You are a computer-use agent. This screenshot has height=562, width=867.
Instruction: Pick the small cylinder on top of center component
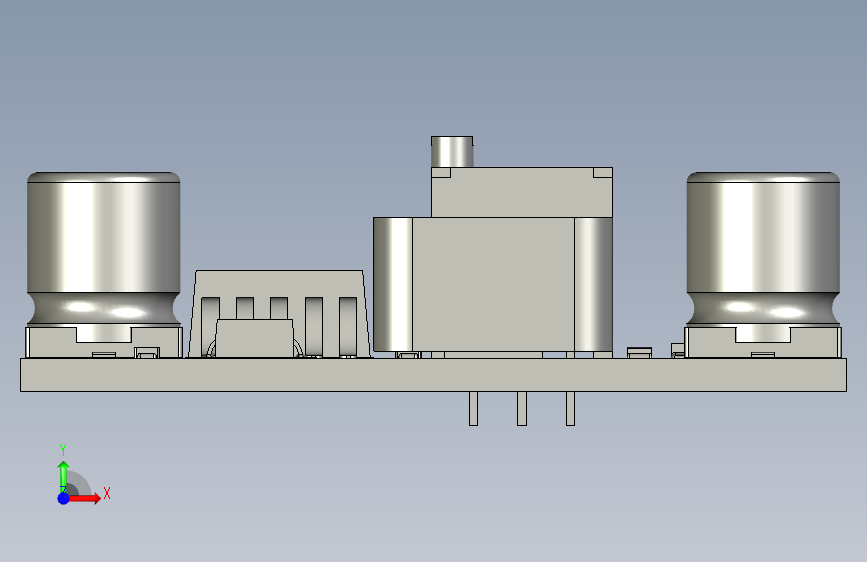coord(452,152)
